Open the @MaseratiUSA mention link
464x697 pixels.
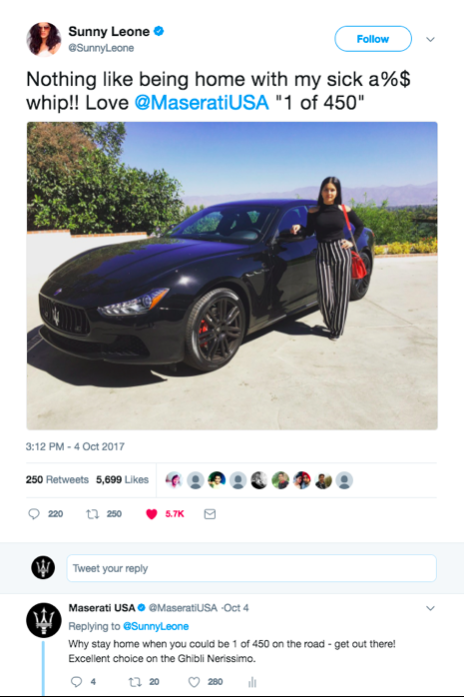tap(201, 103)
